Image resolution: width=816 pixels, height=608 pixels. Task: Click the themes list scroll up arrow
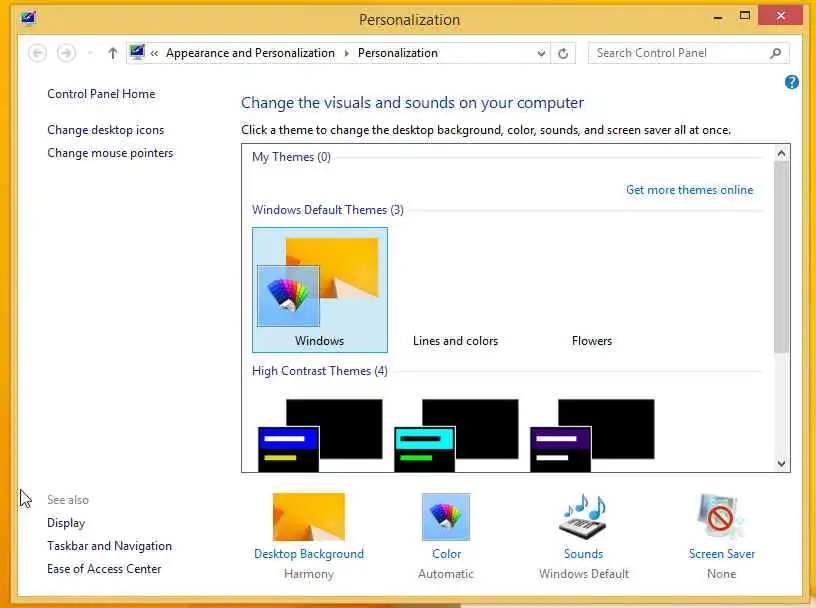click(x=781, y=153)
